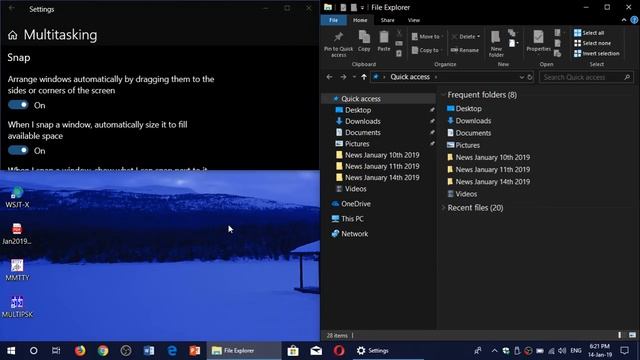640x360 pixels.
Task: Click Select none in the ribbon
Action: click(x=592, y=43)
